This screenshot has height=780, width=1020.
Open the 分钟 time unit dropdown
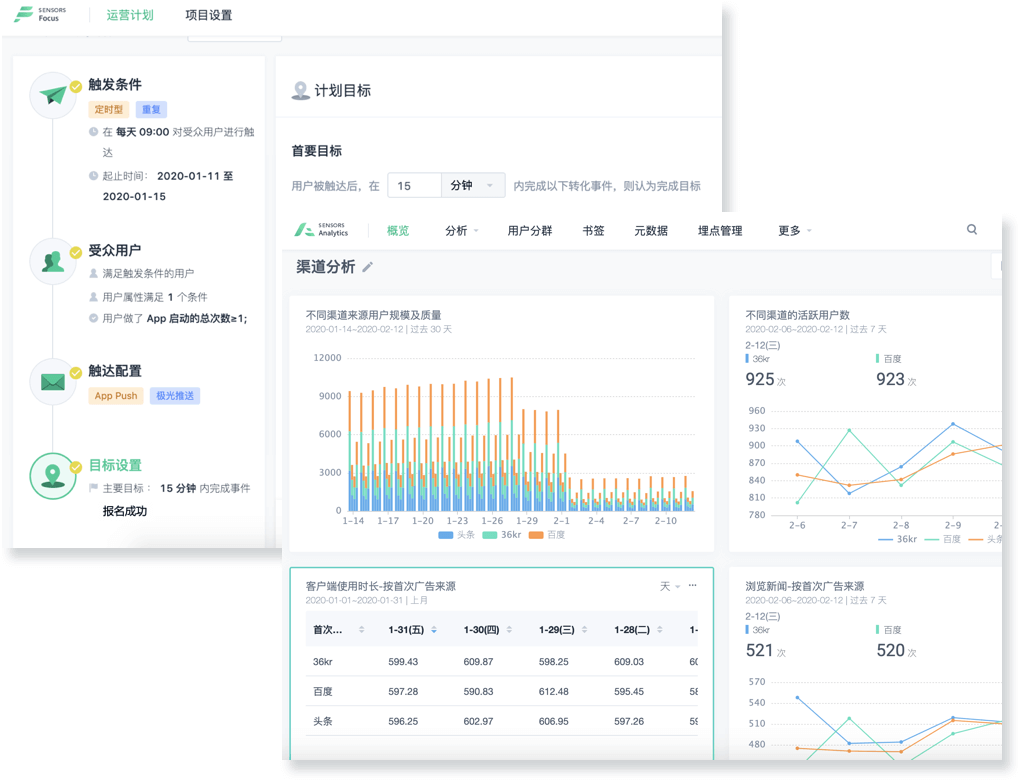(474, 186)
